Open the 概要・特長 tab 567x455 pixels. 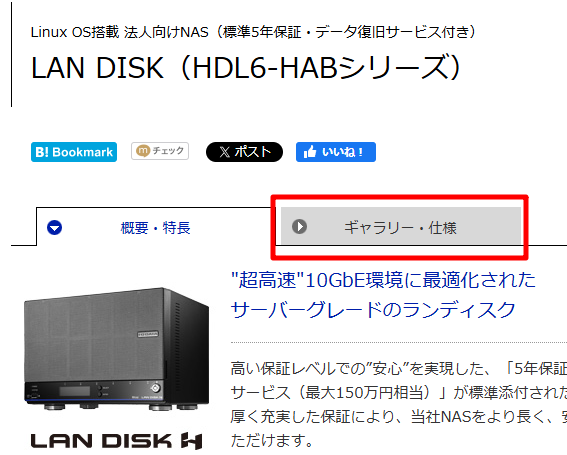155,228
